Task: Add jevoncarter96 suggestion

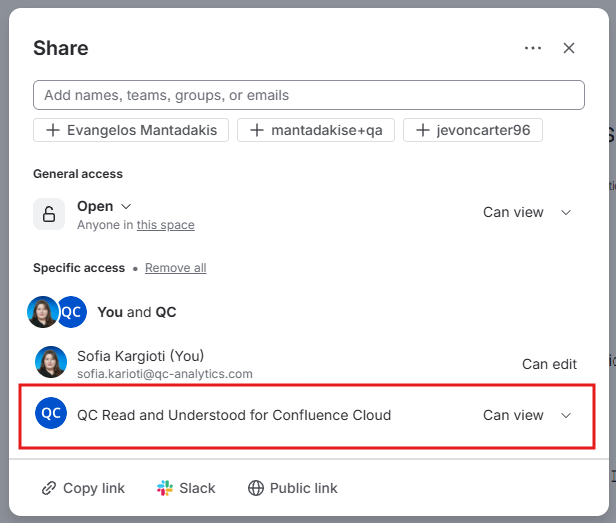Action: coord(473,130)
